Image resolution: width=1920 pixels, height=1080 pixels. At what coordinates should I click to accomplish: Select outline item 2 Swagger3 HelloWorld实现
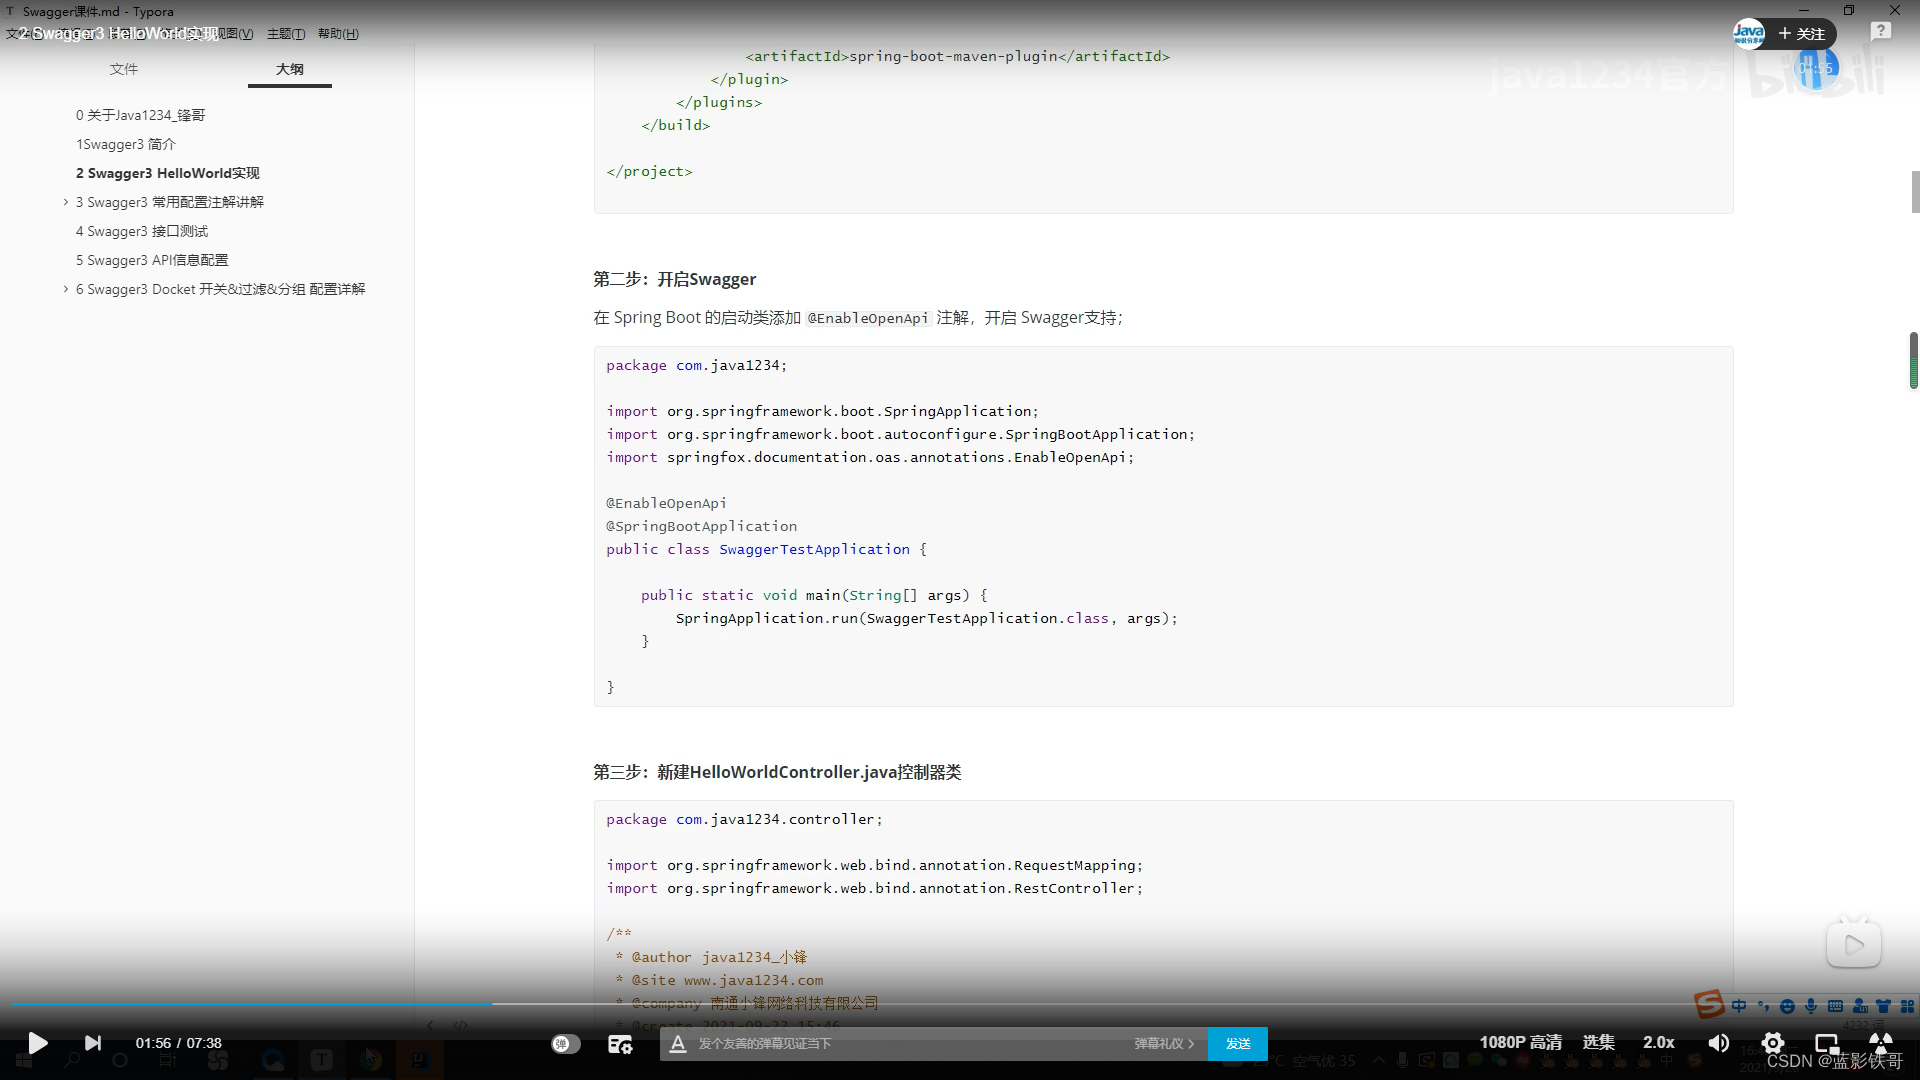point(167,173)
